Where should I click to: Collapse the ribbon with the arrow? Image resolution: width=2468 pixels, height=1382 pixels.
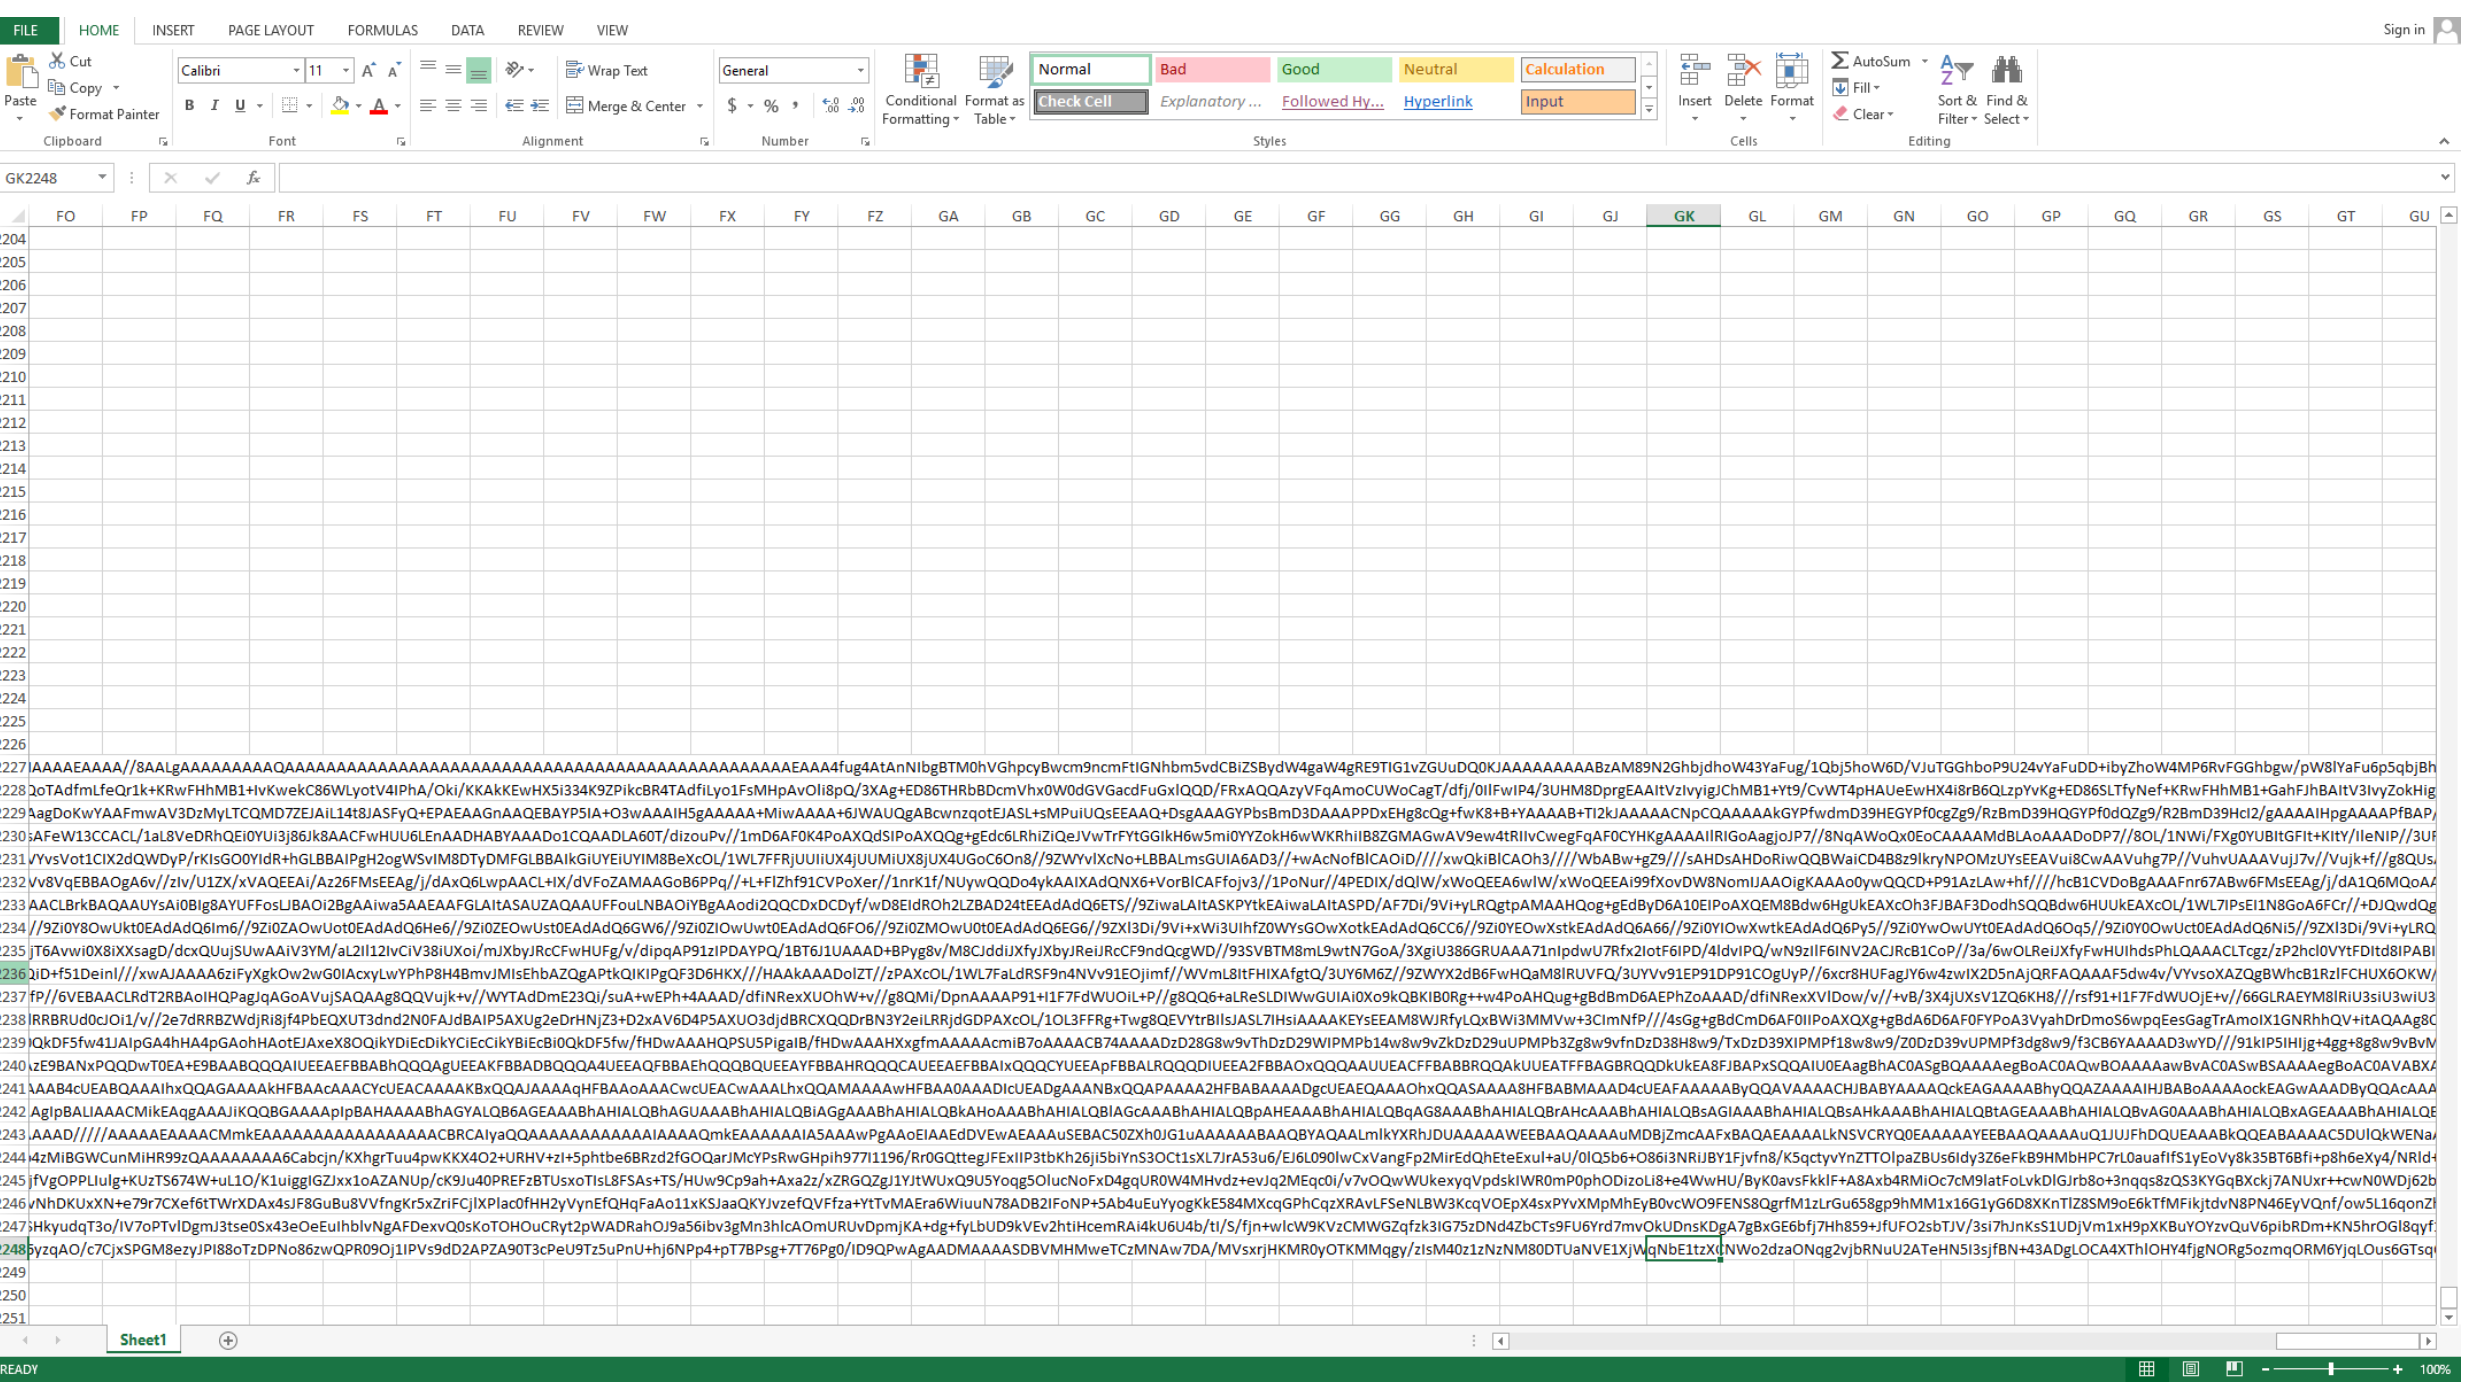(x=2444, y=141)
